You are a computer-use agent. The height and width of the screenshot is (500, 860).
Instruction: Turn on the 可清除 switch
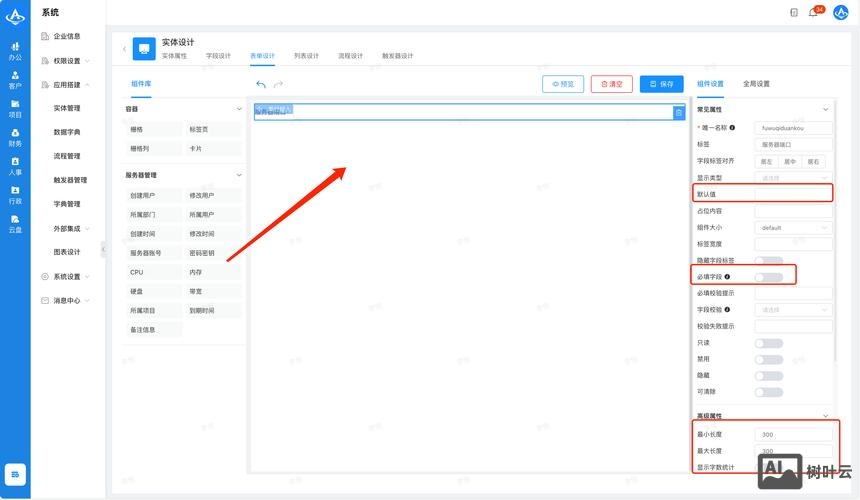pyautogui.click(x=768, y=391)
